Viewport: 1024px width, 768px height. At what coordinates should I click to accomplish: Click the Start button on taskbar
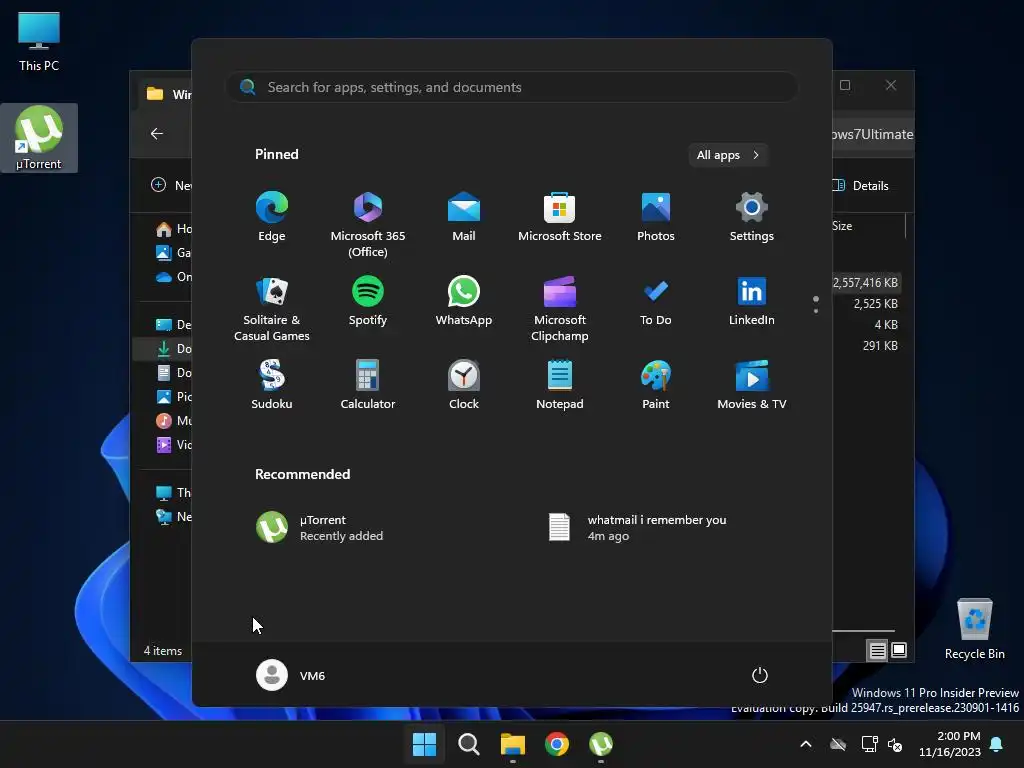424,744
